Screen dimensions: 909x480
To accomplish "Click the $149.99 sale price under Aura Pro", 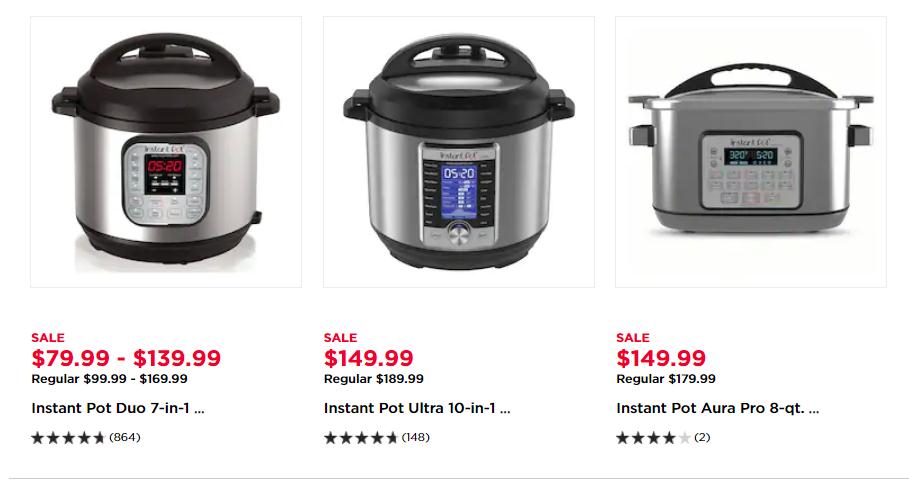I will tap(661, 358).
